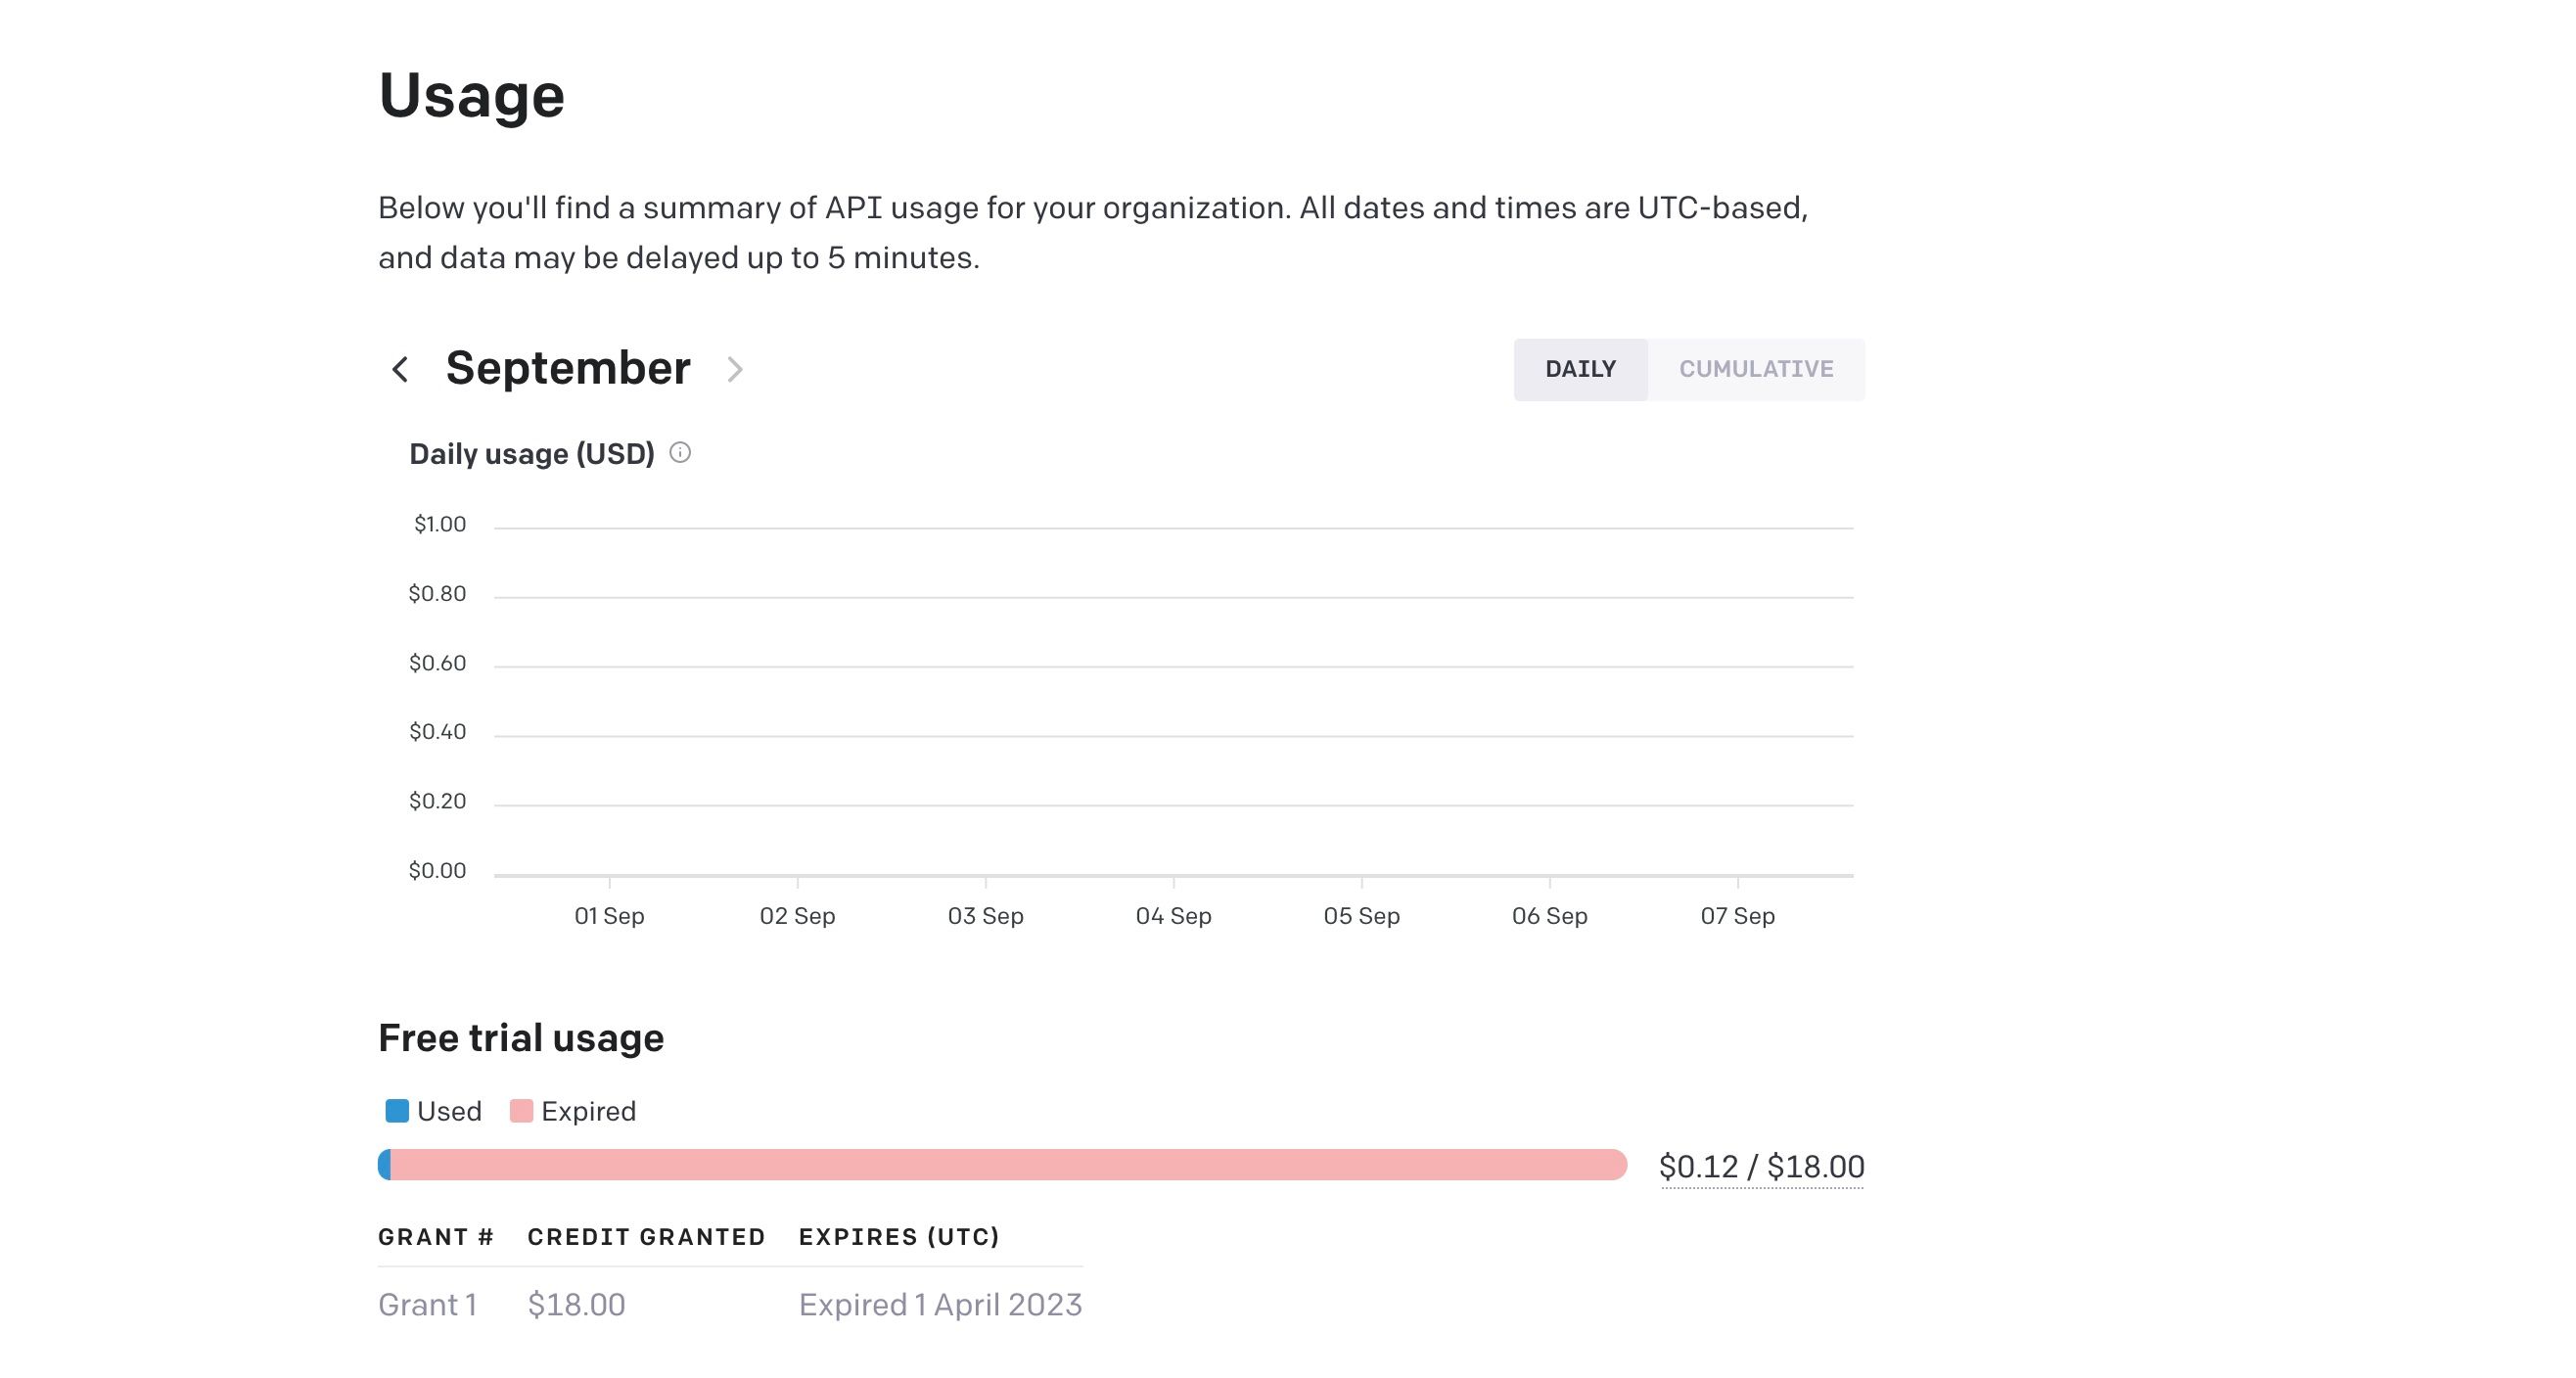Click the pink Expired legend square
Screen dimensions: 2576x1378
[521, 1110]
